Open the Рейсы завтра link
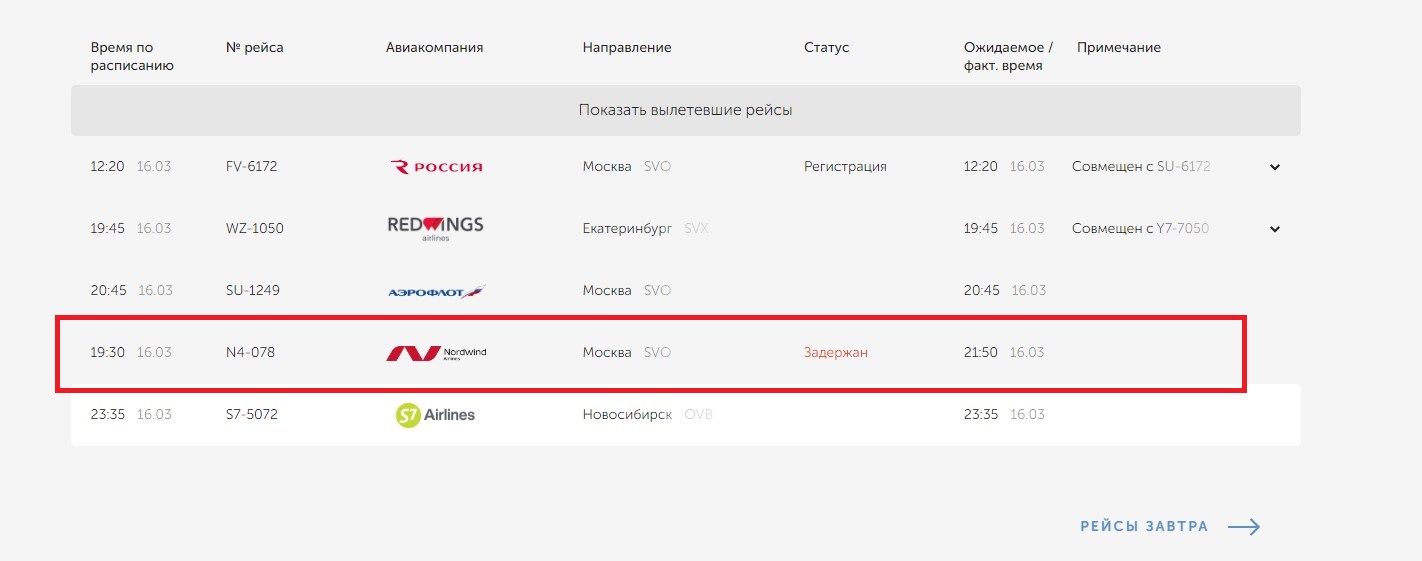 click(1144, 527)
